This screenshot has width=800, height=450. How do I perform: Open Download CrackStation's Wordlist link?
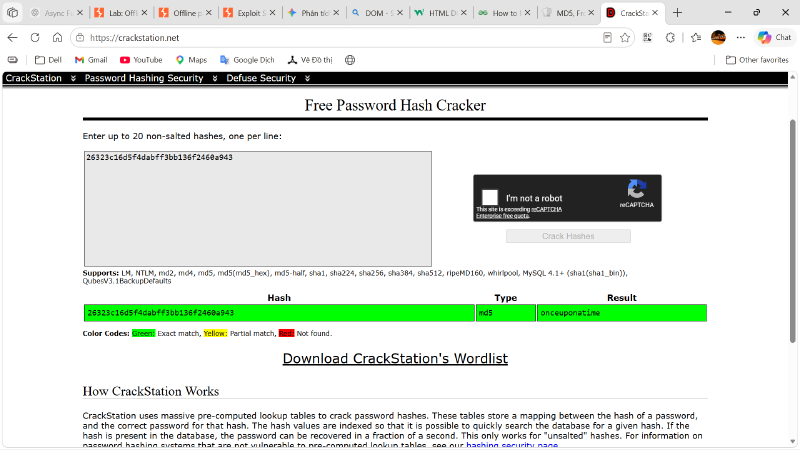pyautogui.click(x=395, y=358)
